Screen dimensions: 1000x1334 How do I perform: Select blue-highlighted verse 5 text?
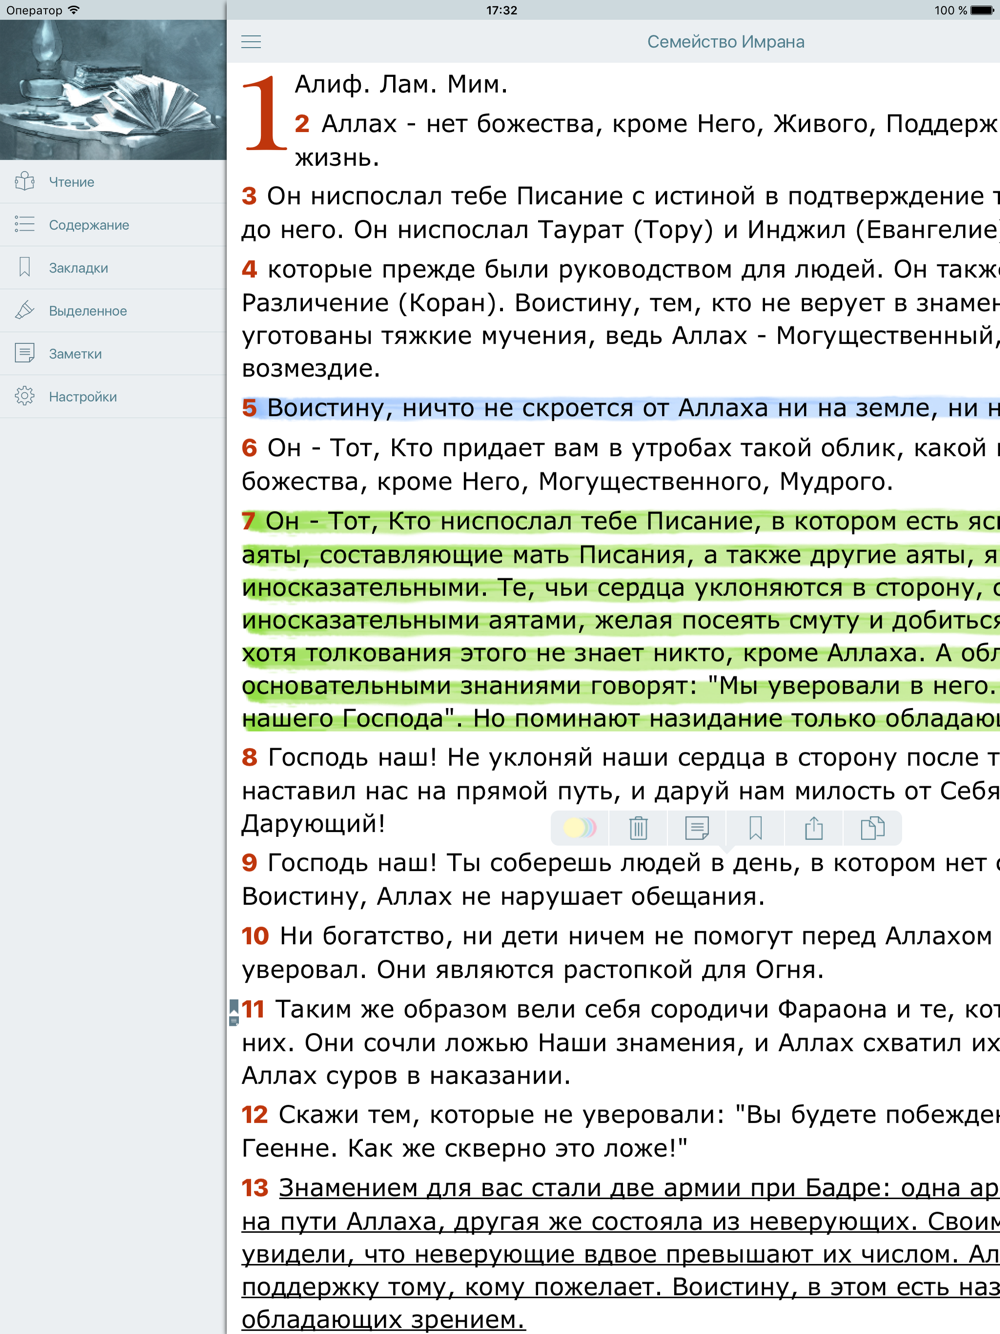(620, 408)
